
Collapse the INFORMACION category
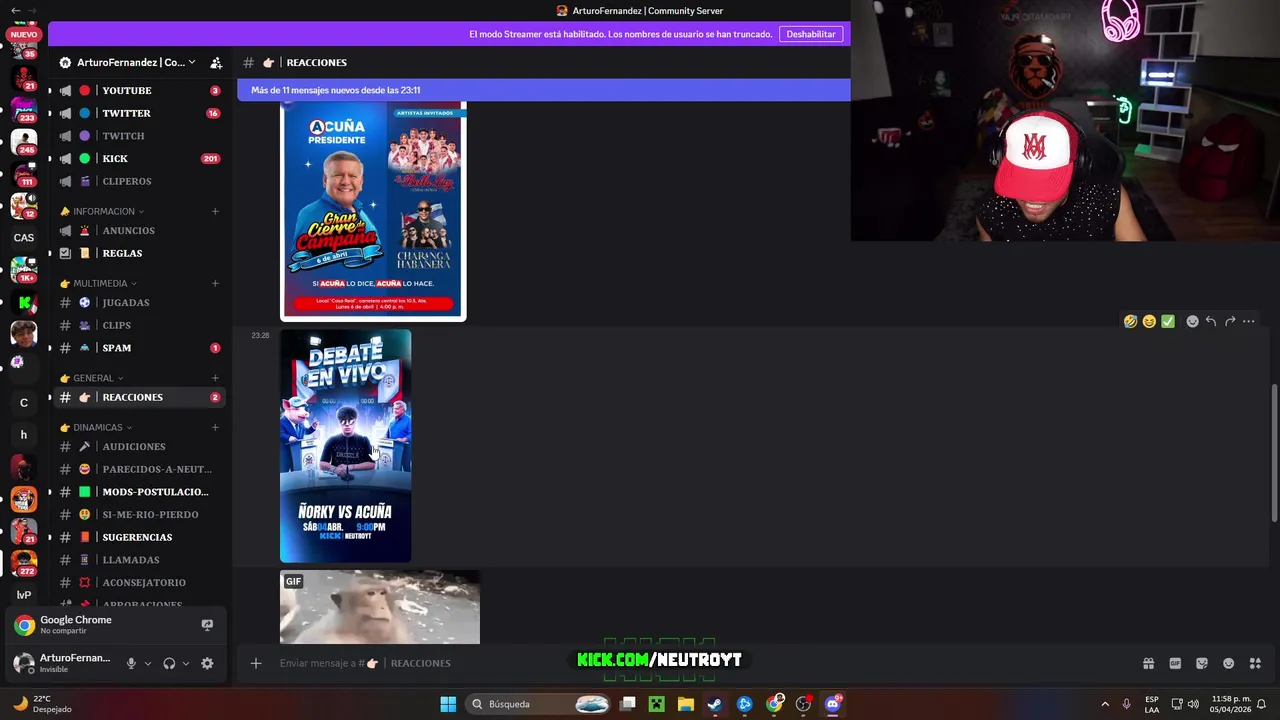pos(102,211)
